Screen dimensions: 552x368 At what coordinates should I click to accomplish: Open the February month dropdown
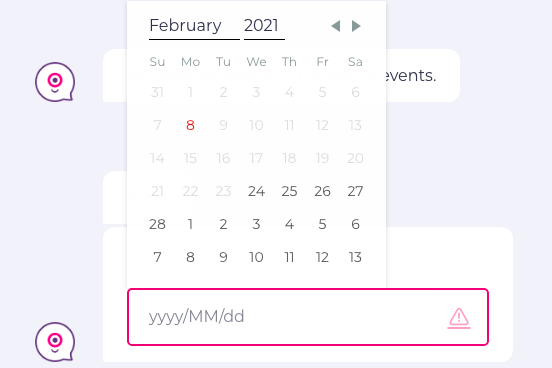pos(194,26)
